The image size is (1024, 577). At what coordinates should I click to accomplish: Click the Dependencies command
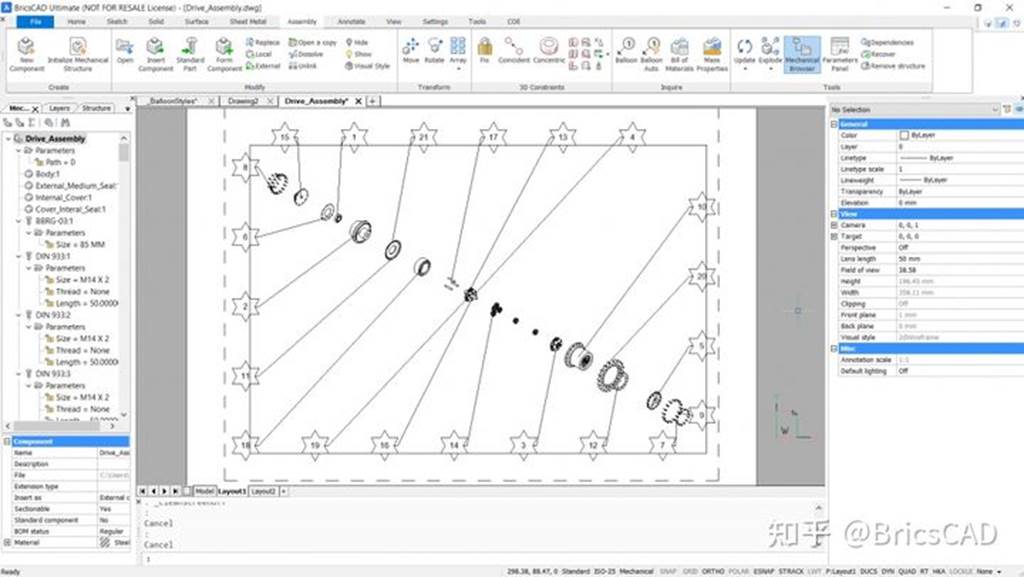coord(888,42)
